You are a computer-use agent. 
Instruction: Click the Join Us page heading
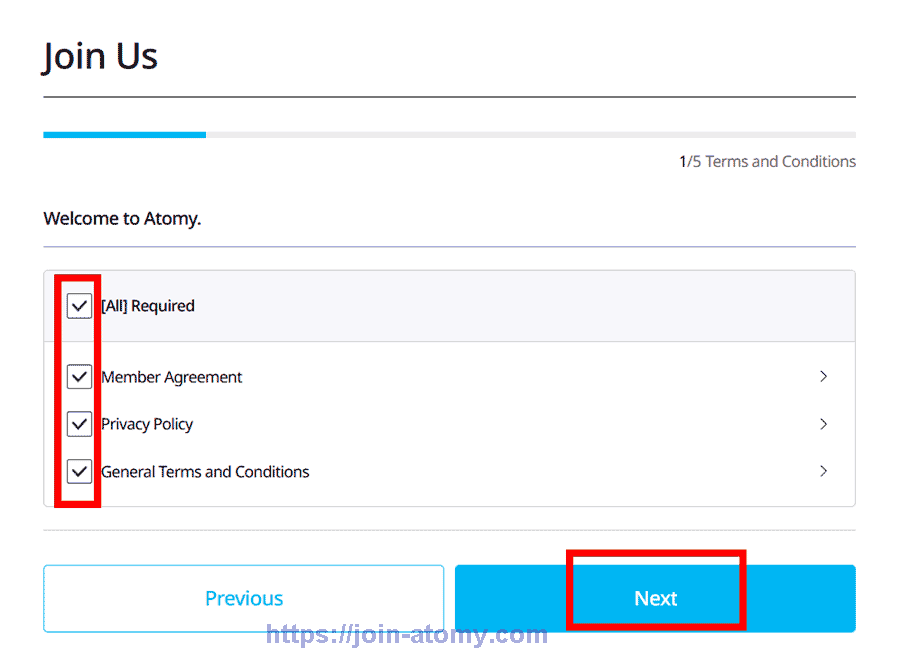99,56
